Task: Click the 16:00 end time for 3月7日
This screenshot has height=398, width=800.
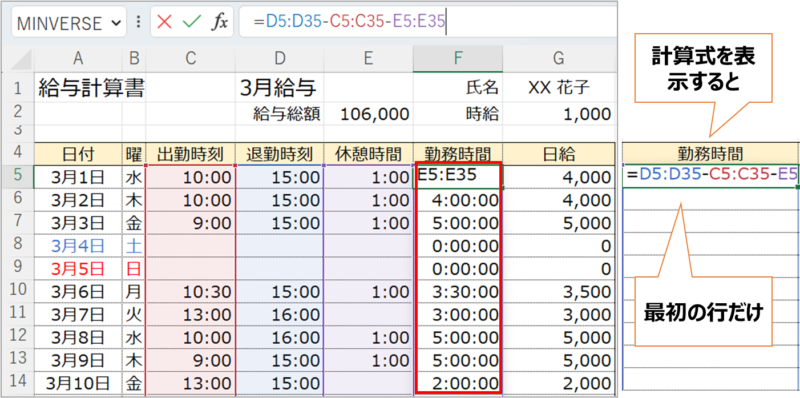Action: point(280,315)
